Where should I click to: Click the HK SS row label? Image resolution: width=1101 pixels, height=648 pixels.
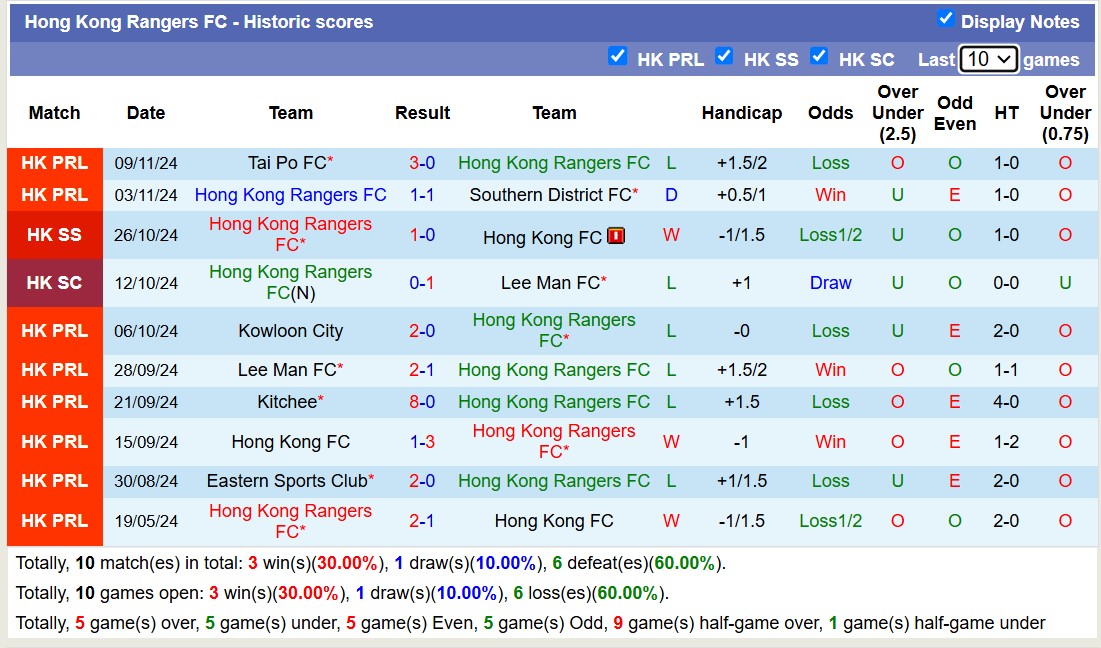tap(54, 235)
